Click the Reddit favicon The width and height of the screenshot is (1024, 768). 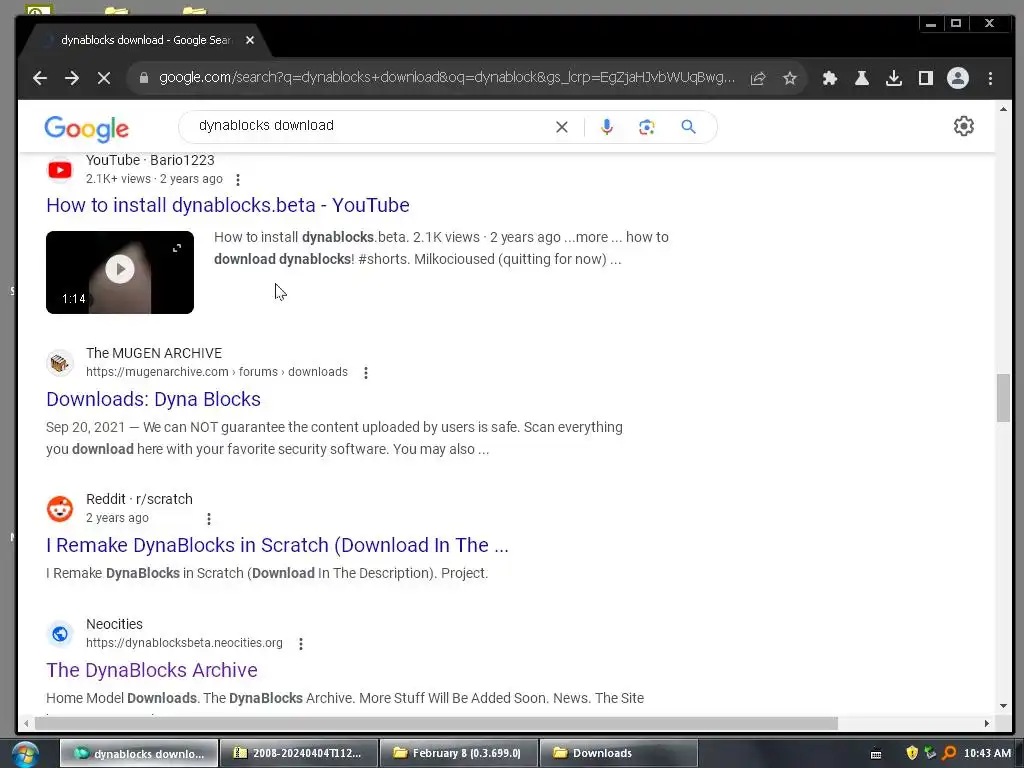coord(60,509)
